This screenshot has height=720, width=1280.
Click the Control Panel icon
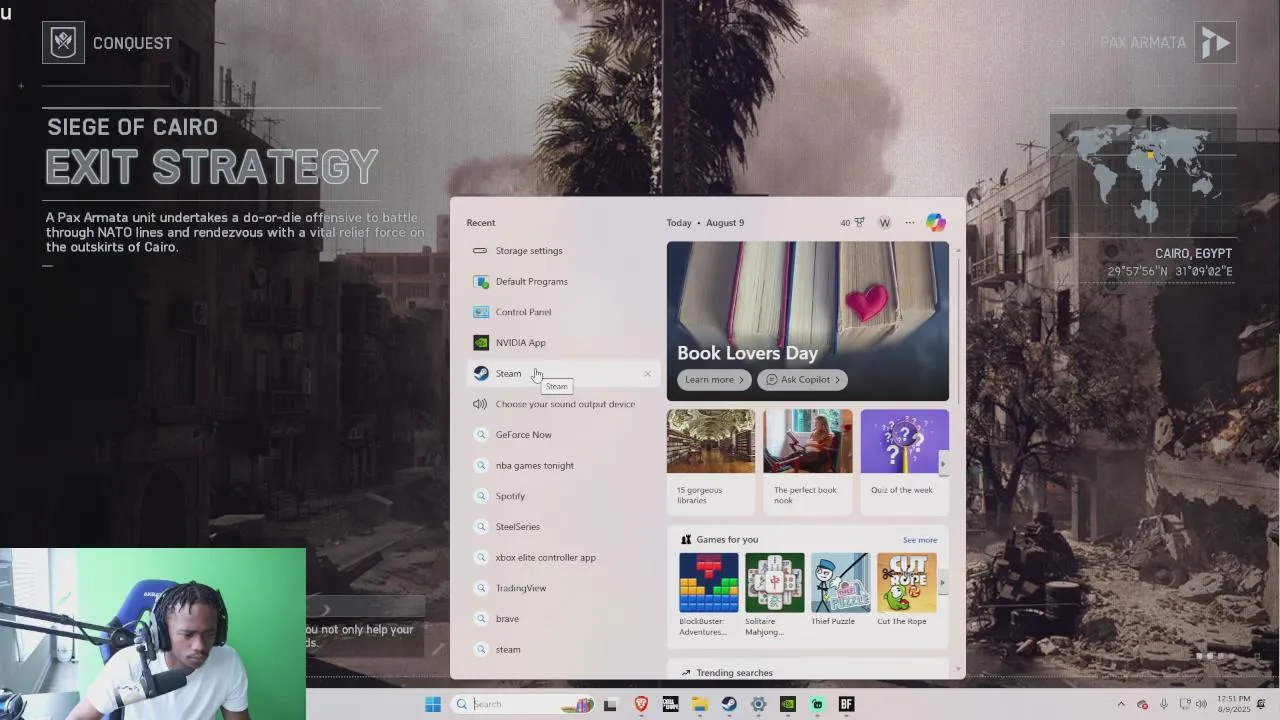(481, 312)
